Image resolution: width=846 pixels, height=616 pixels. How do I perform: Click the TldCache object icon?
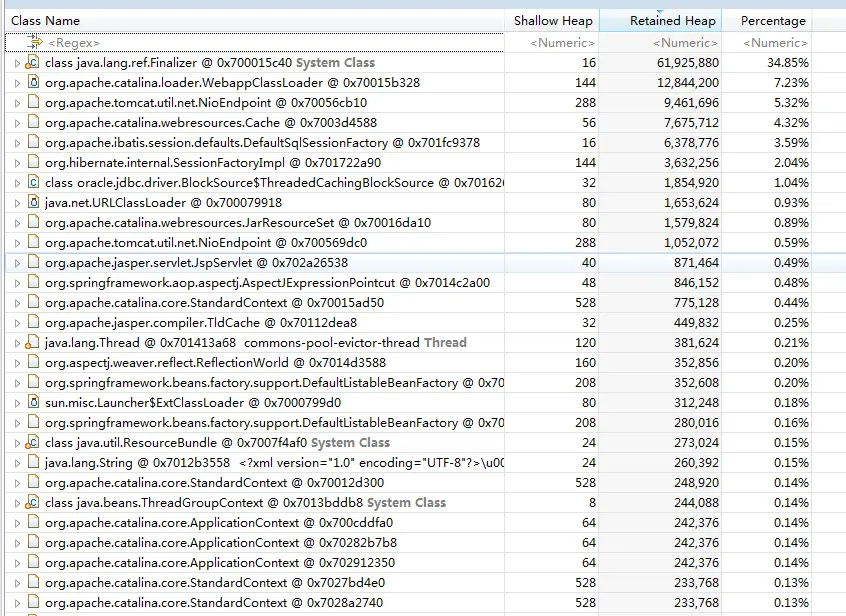pyautogui.click(x=33, y=322)
